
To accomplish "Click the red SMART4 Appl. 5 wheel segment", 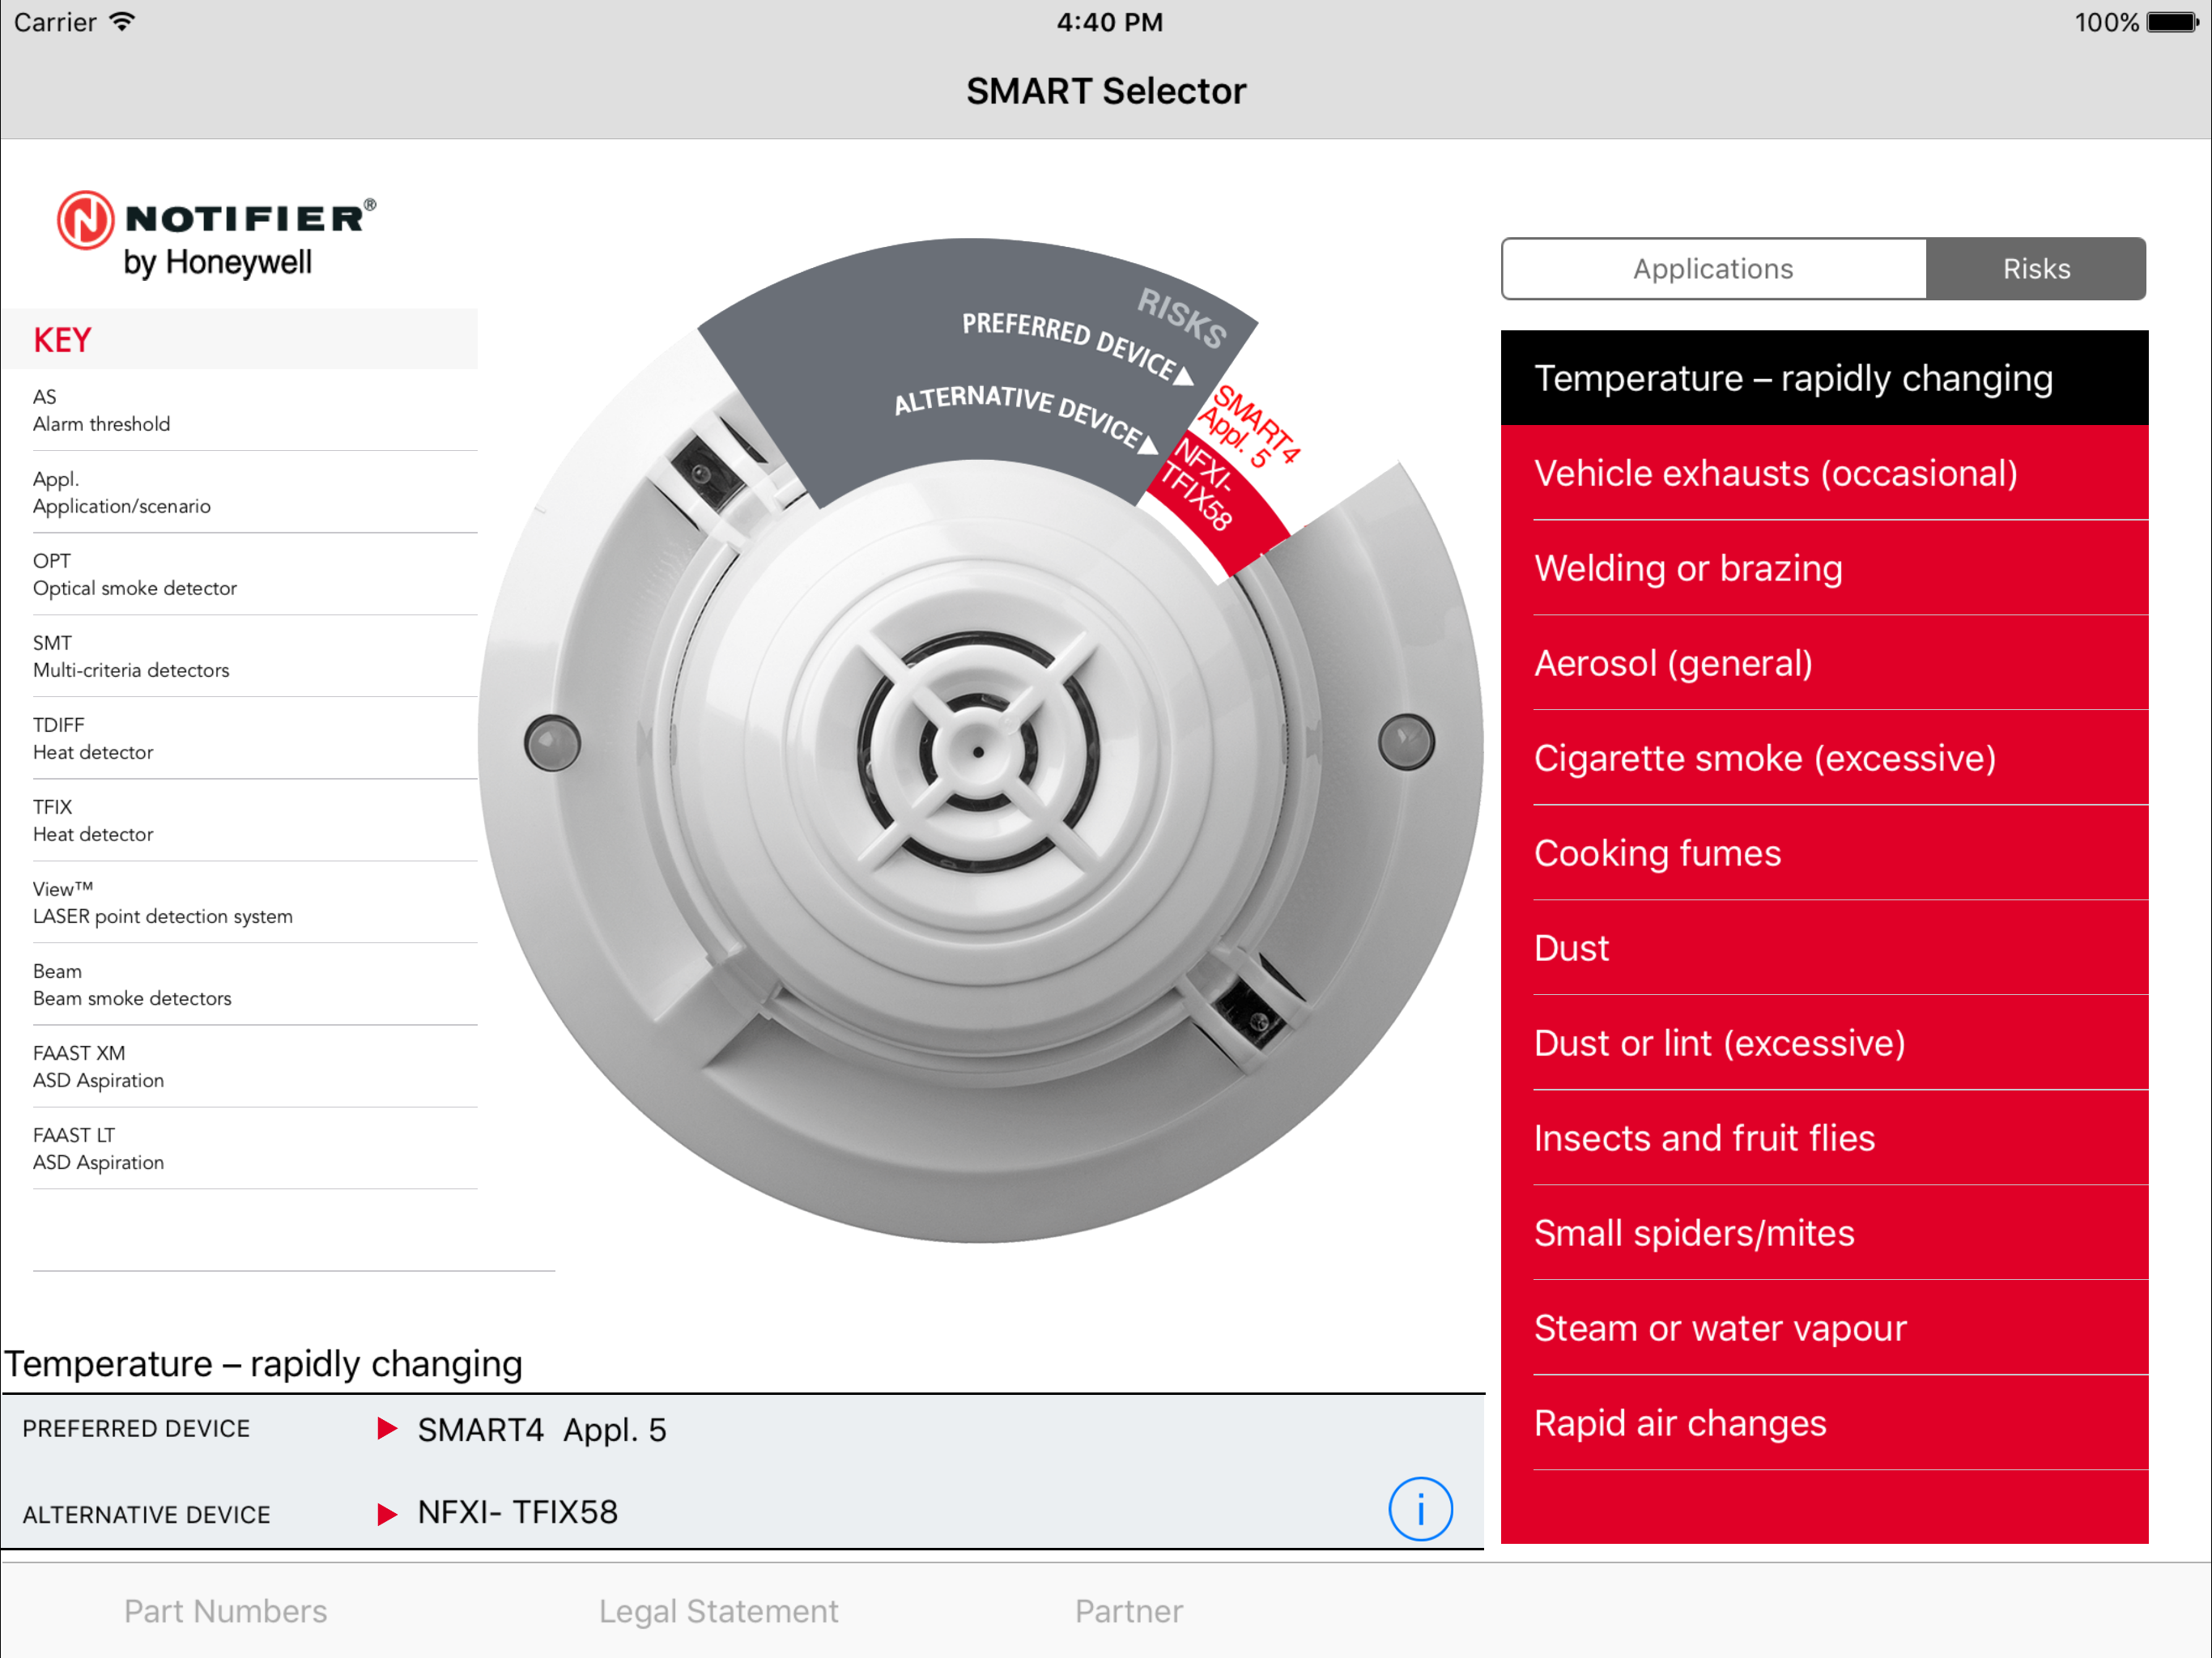I will (x=1249, y=427).
